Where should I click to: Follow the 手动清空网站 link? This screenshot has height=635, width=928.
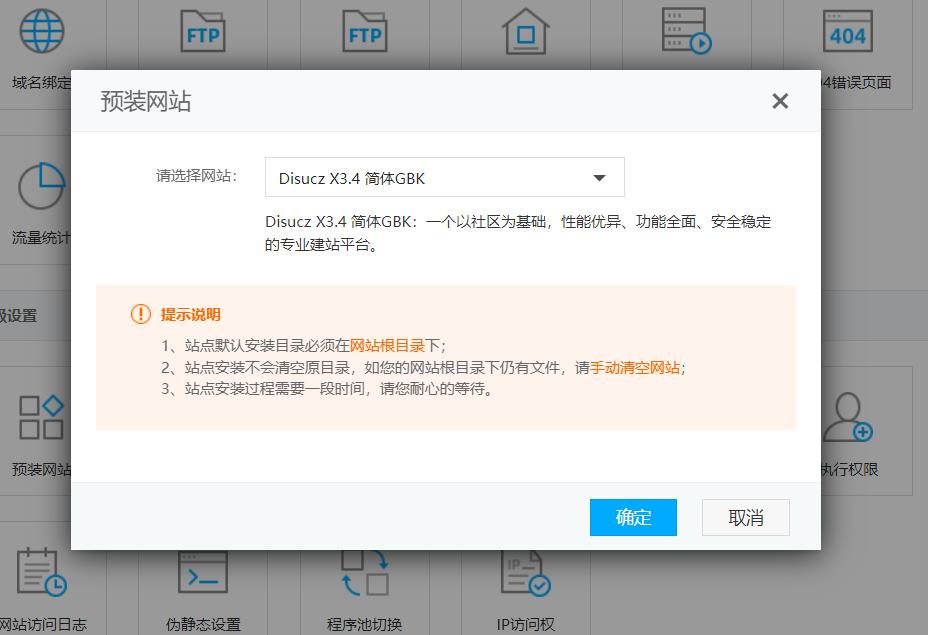tap(634, 368)
